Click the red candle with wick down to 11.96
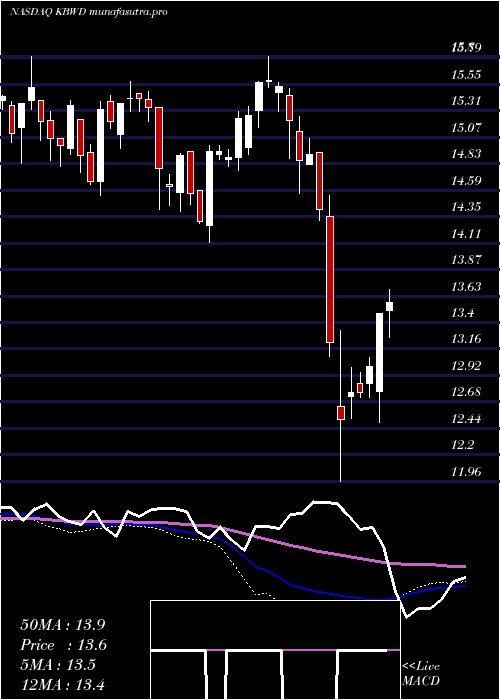500x700 pixels. (341, 413)
